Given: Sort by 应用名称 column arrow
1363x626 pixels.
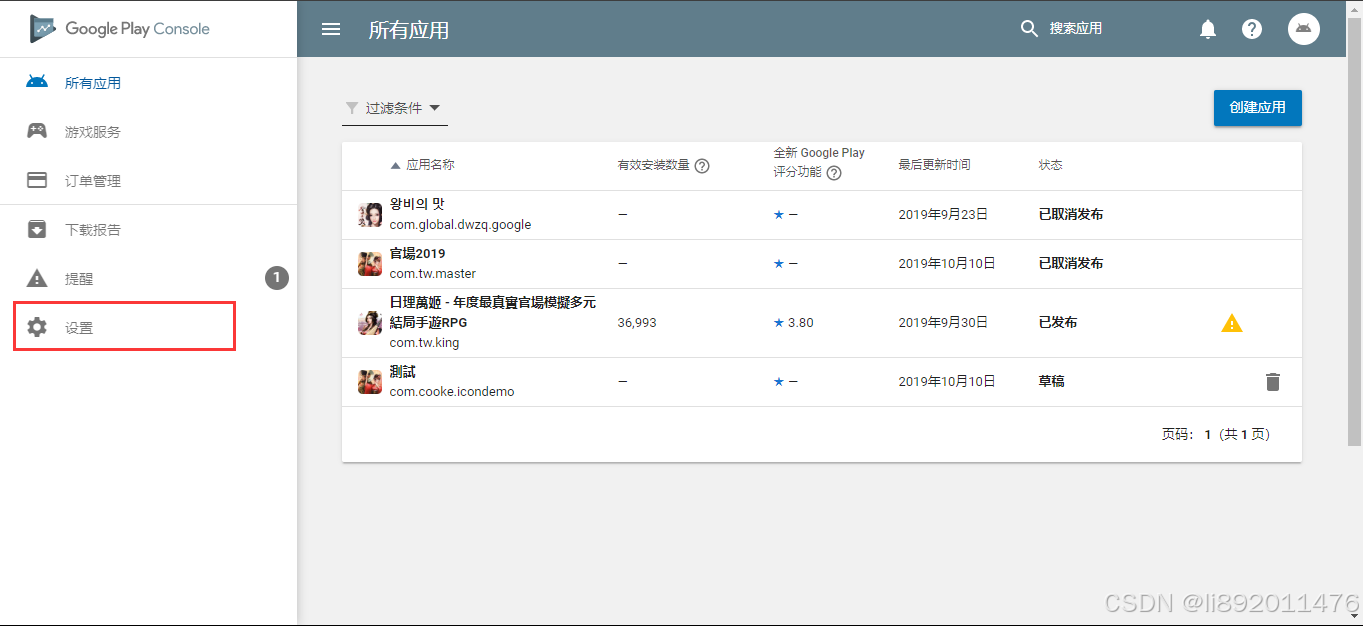Looking at the screenshot, I should 395,165.
